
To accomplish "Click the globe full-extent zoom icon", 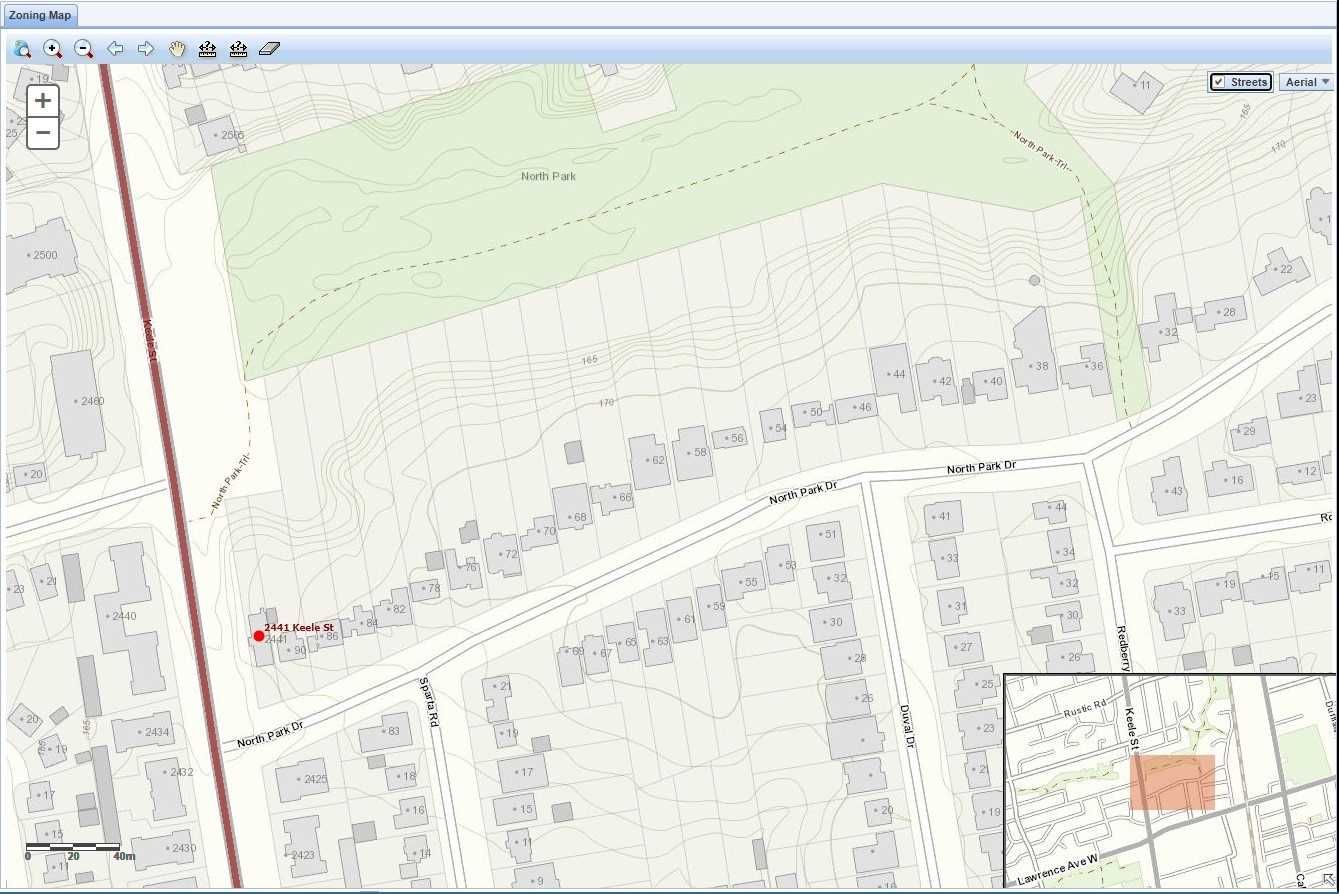I will (22, 49).
